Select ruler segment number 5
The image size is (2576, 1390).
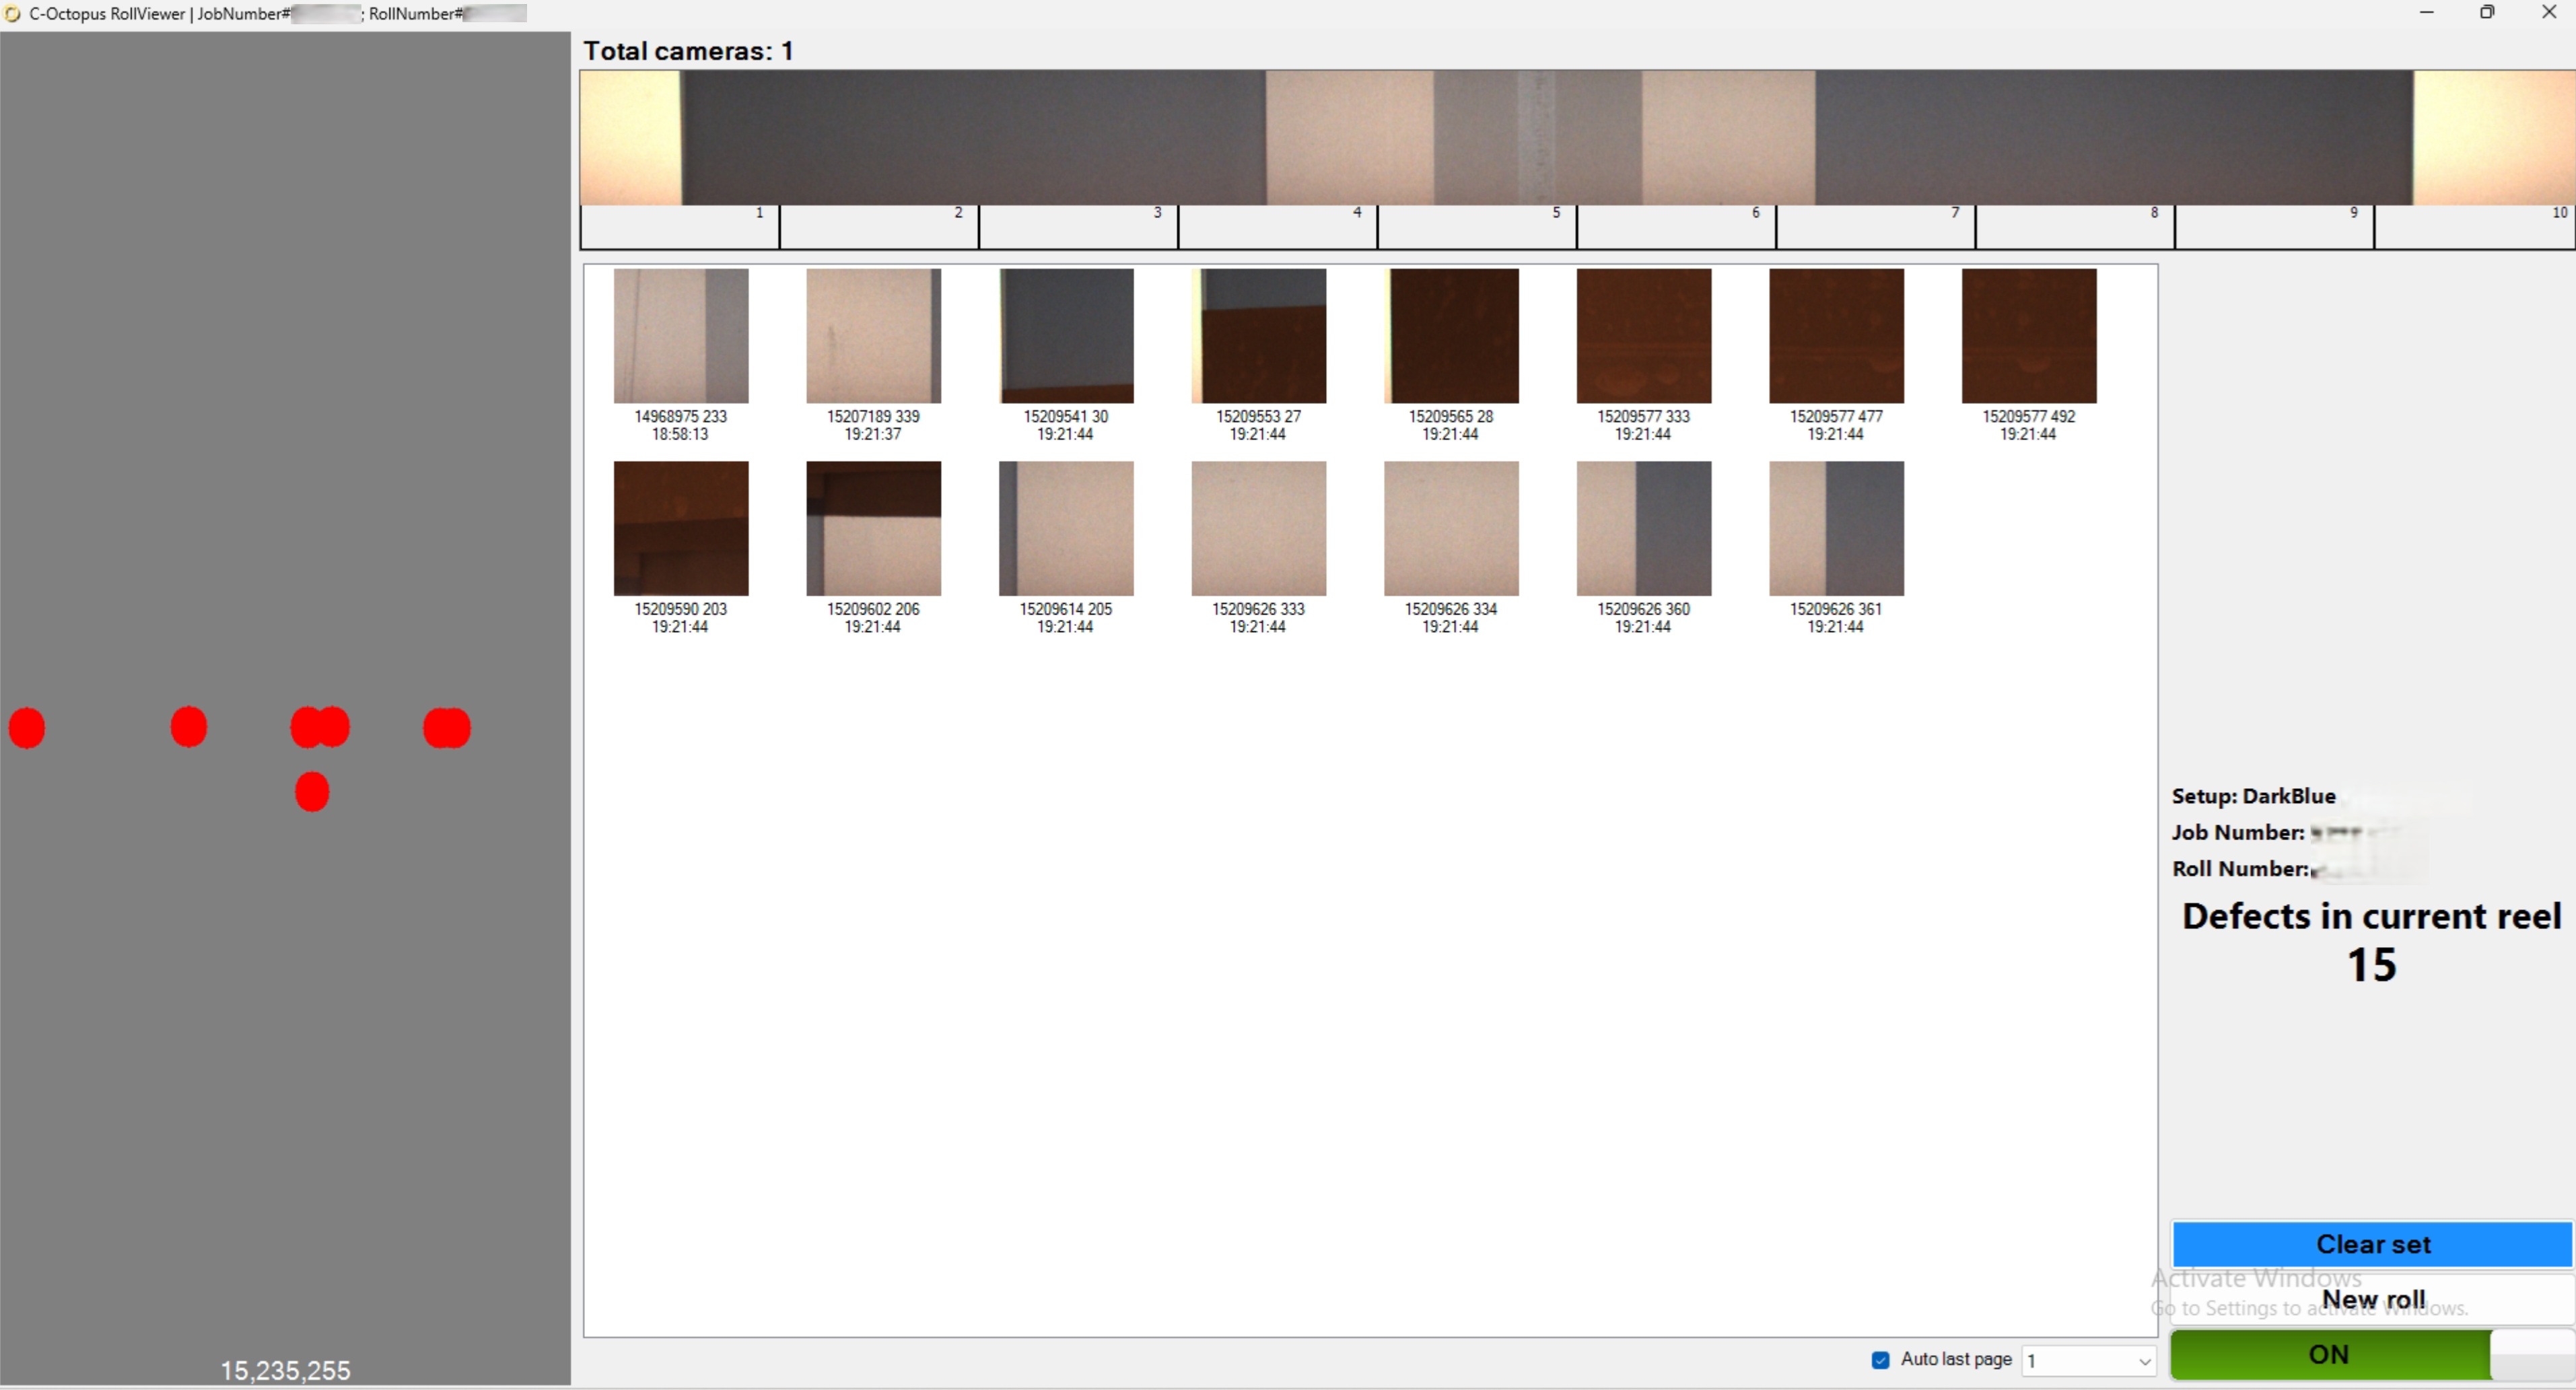(1476, 227)
